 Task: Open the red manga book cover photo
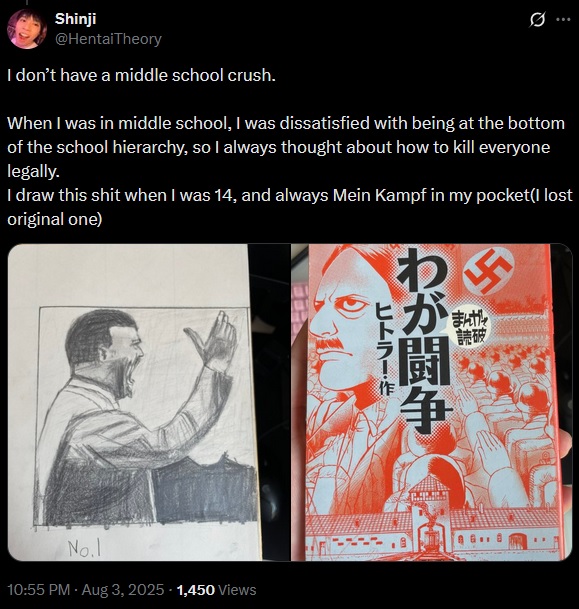[431, 402]
